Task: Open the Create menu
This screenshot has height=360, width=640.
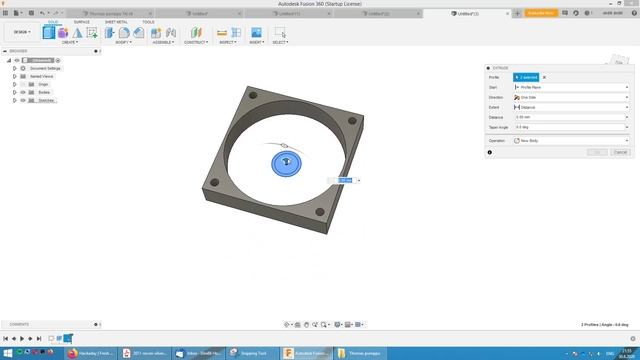Action: [x=69, y=42]
